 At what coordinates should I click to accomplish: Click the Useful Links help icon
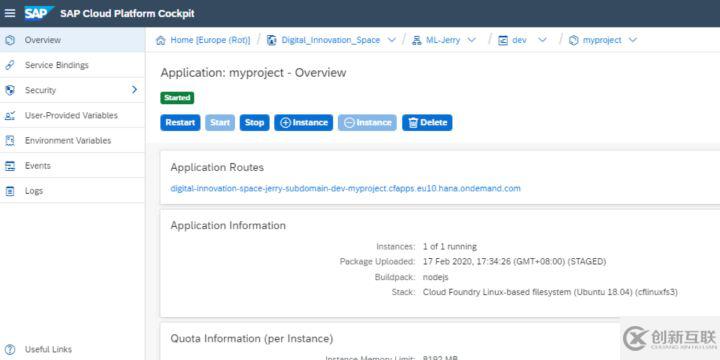point(10,349)
